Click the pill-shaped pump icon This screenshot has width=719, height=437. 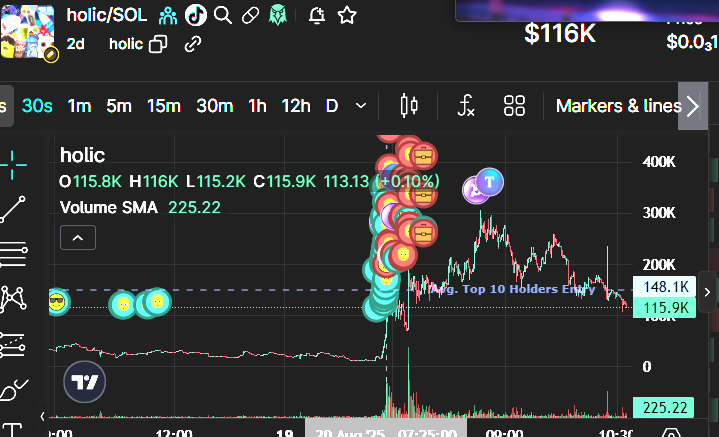pyautogui.click(x=250, y=16)
